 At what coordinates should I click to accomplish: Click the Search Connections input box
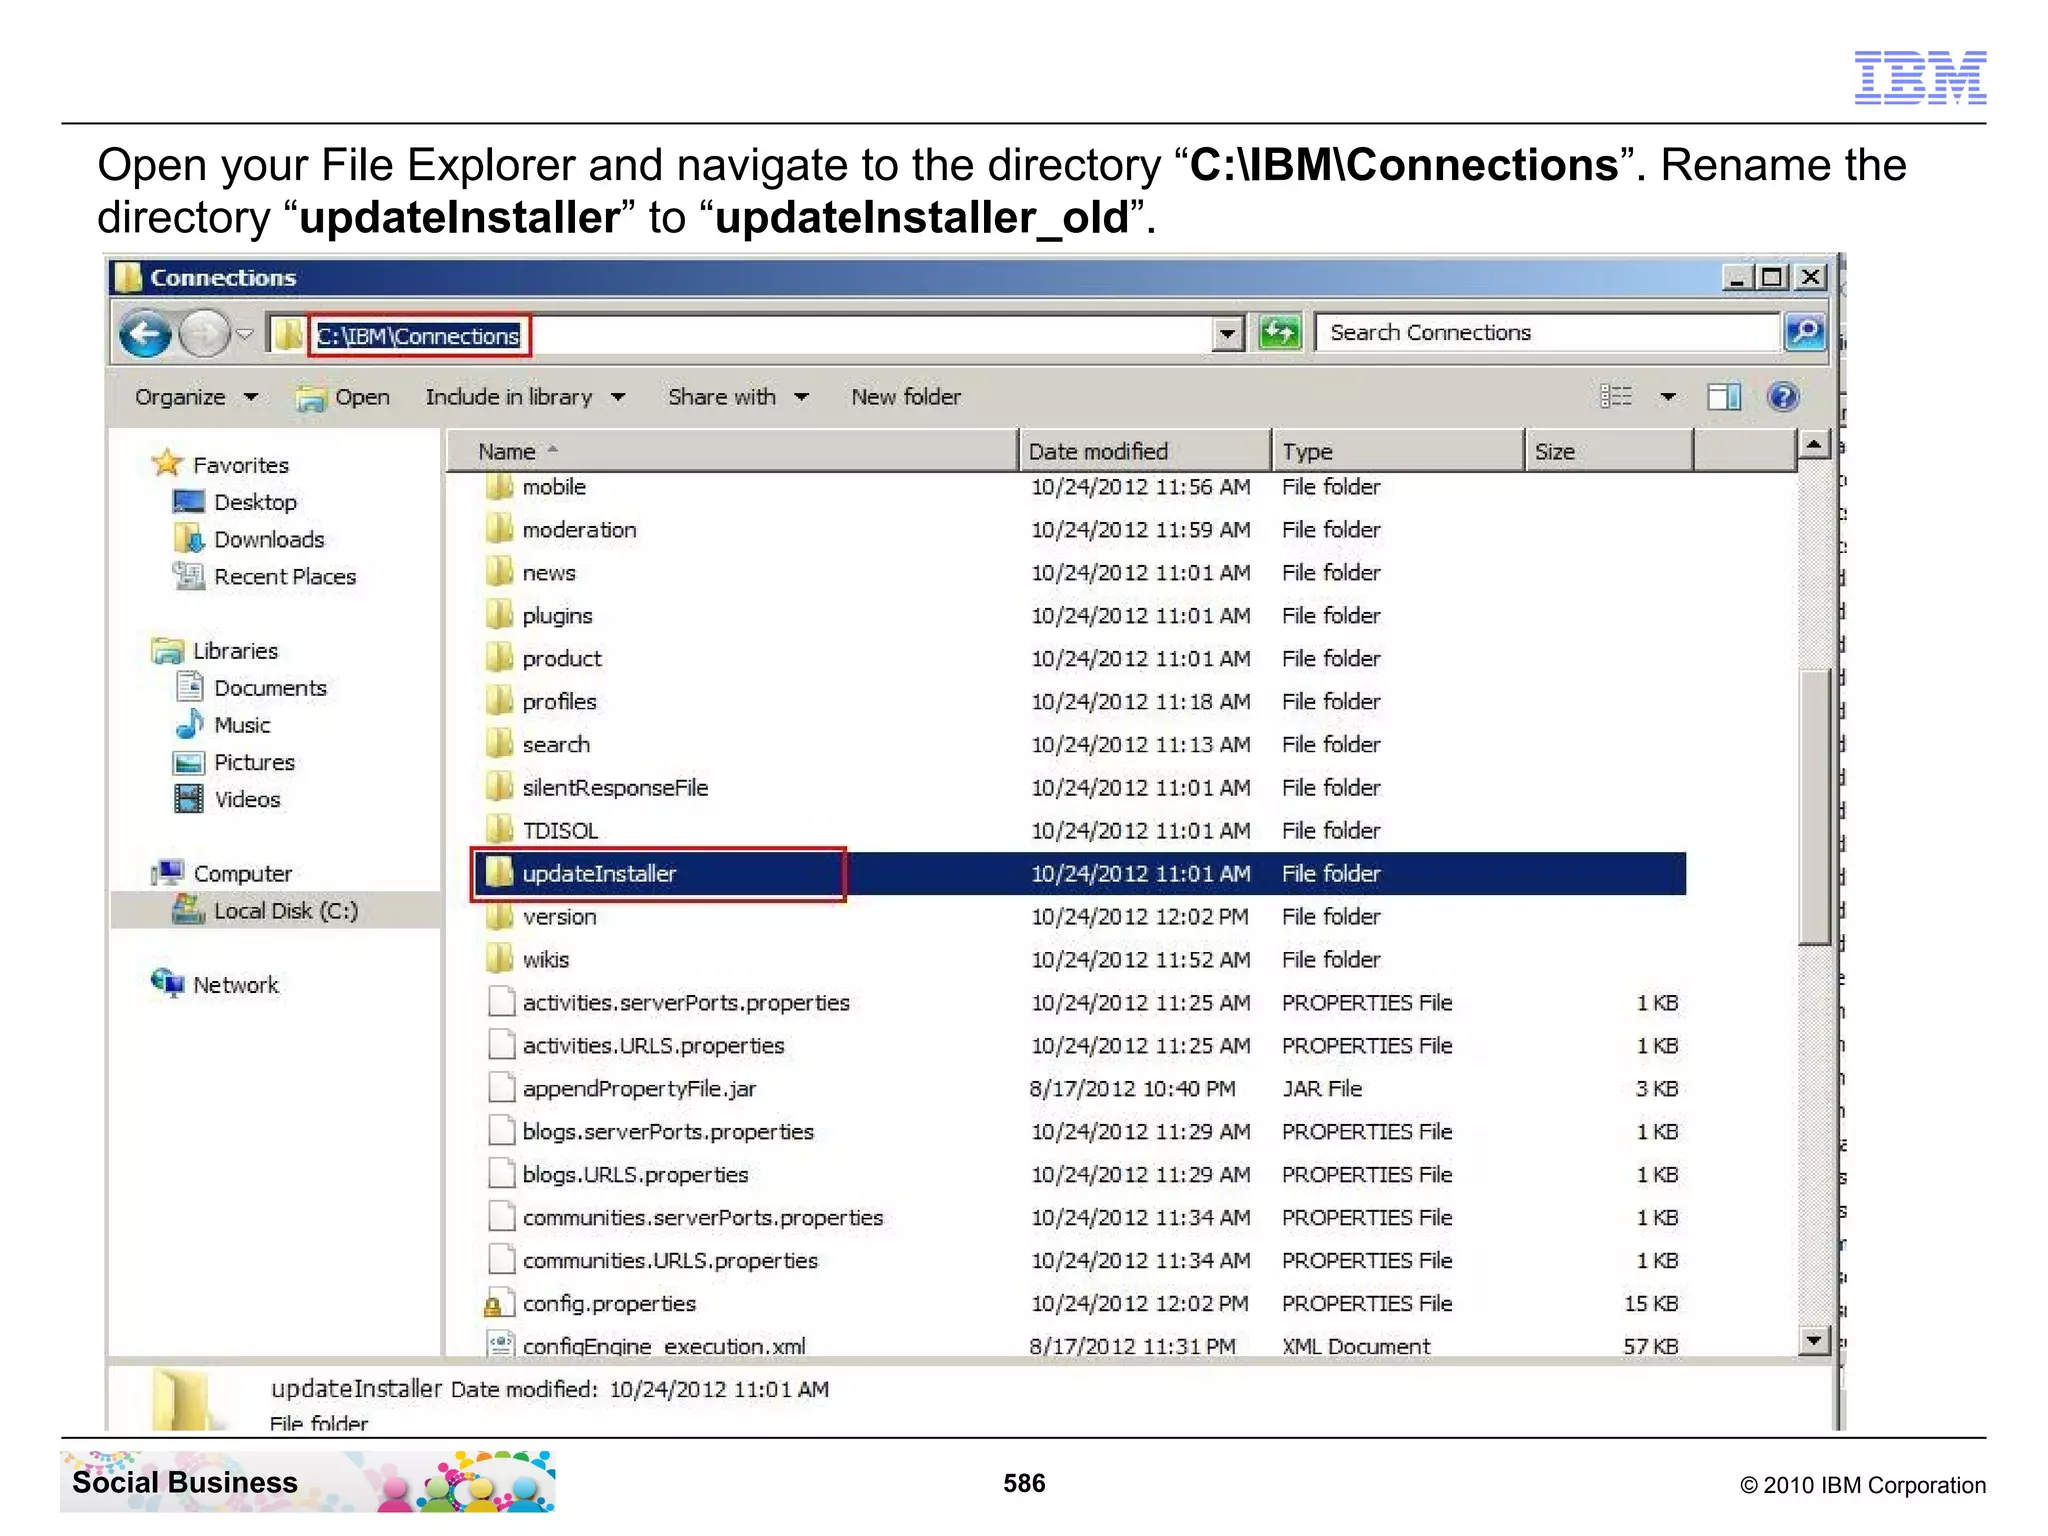(1548, 333)
